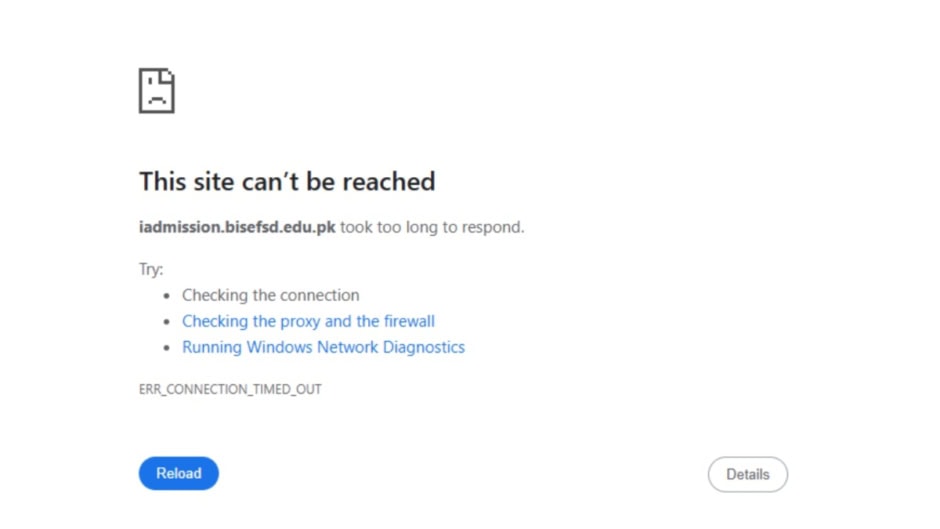This screenshot has width=940, height=529.
Task: Click 'This site' at the heading start
Action: coord(175,182)
